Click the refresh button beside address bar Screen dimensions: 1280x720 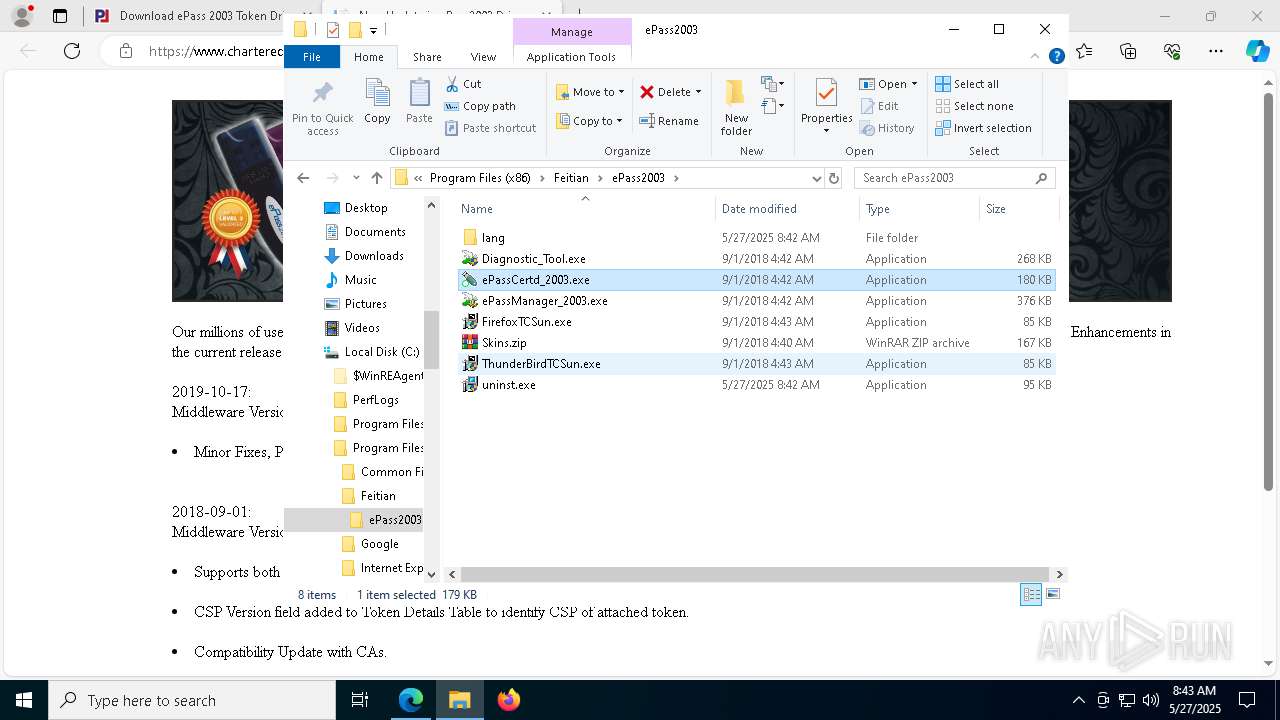pos(834,178)
